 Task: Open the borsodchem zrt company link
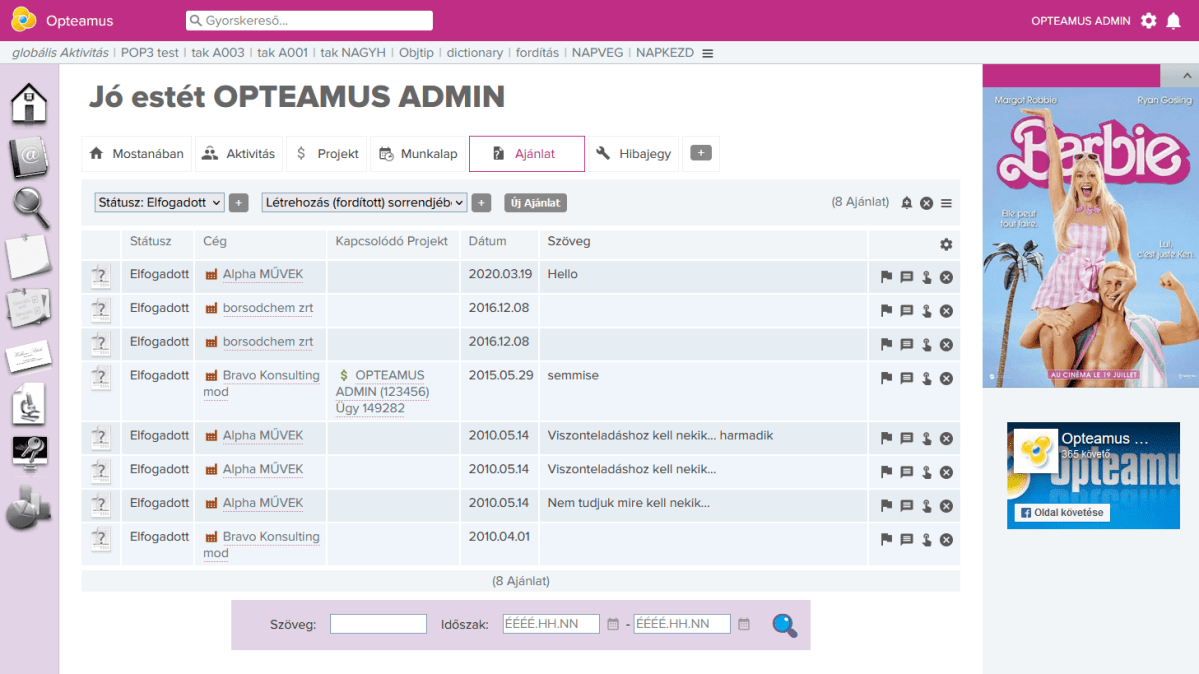click(267, 308)
